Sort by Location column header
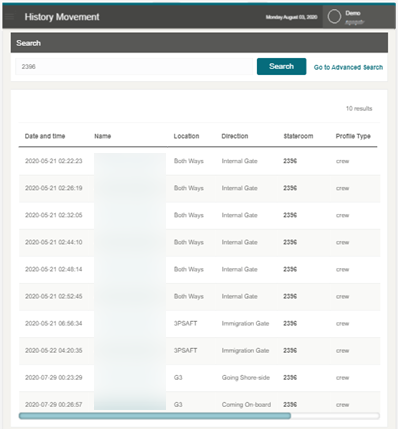398x429 pixels. coord(186,136)
